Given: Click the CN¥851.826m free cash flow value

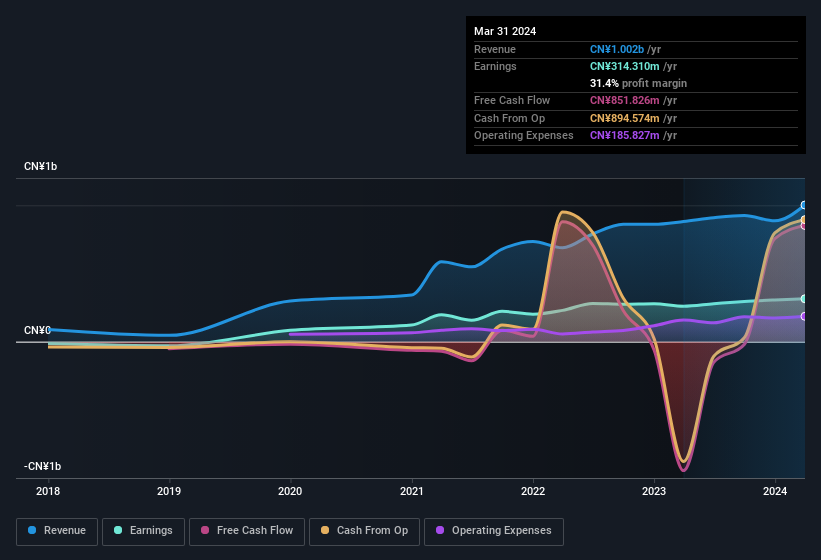Looking at the screenshot, I should click(625, 100).
